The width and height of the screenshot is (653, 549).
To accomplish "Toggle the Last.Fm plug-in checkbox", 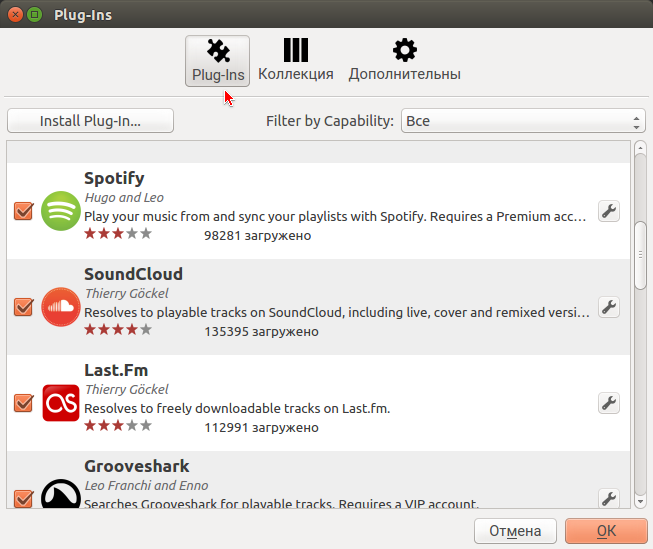I will [x=23, y=403].
